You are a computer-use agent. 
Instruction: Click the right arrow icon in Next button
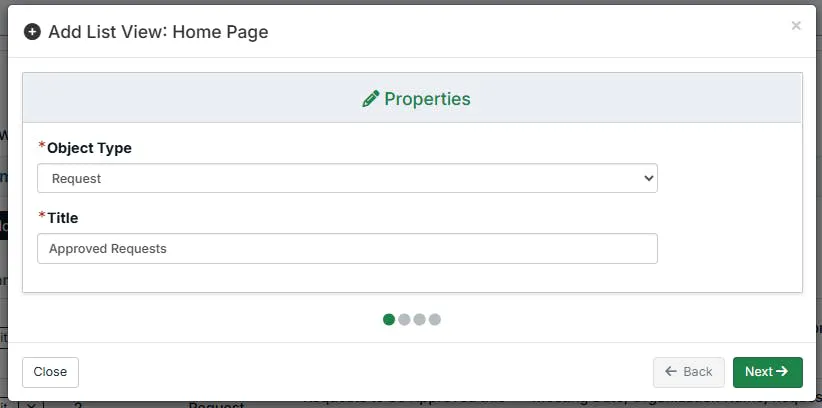pyautogui.click(x=782, y=371)
